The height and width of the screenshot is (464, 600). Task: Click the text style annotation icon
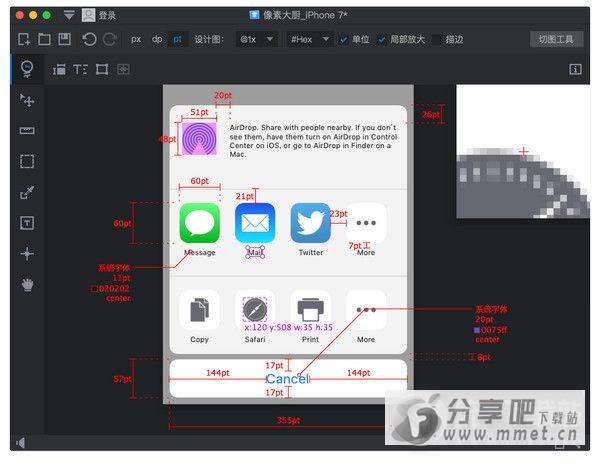coord(80,69)
